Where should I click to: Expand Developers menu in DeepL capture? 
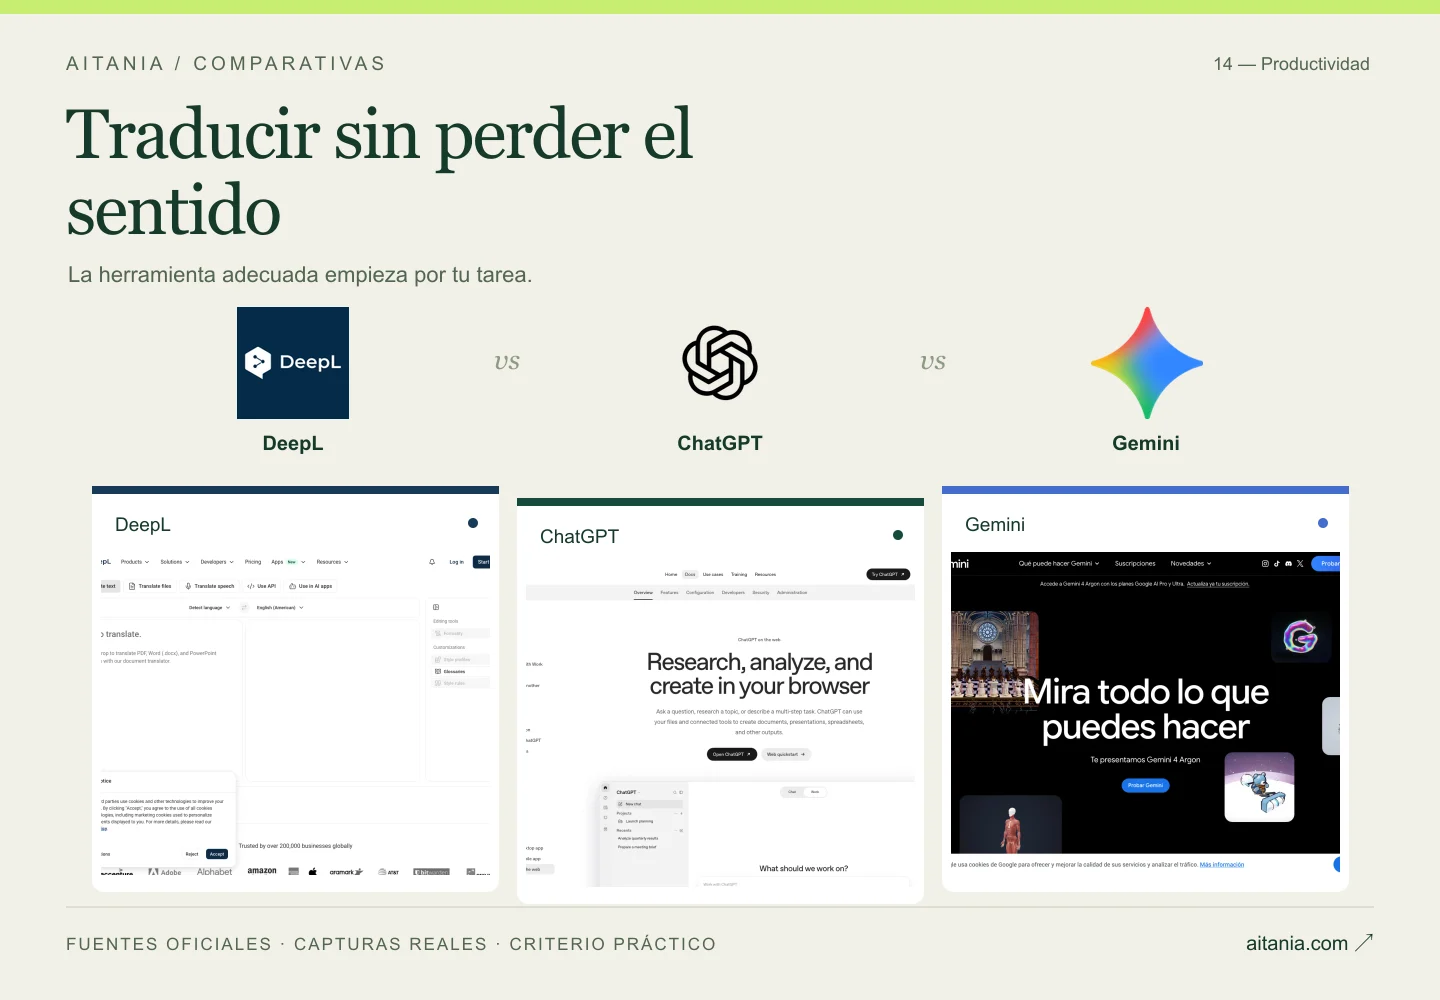[217, 562]
